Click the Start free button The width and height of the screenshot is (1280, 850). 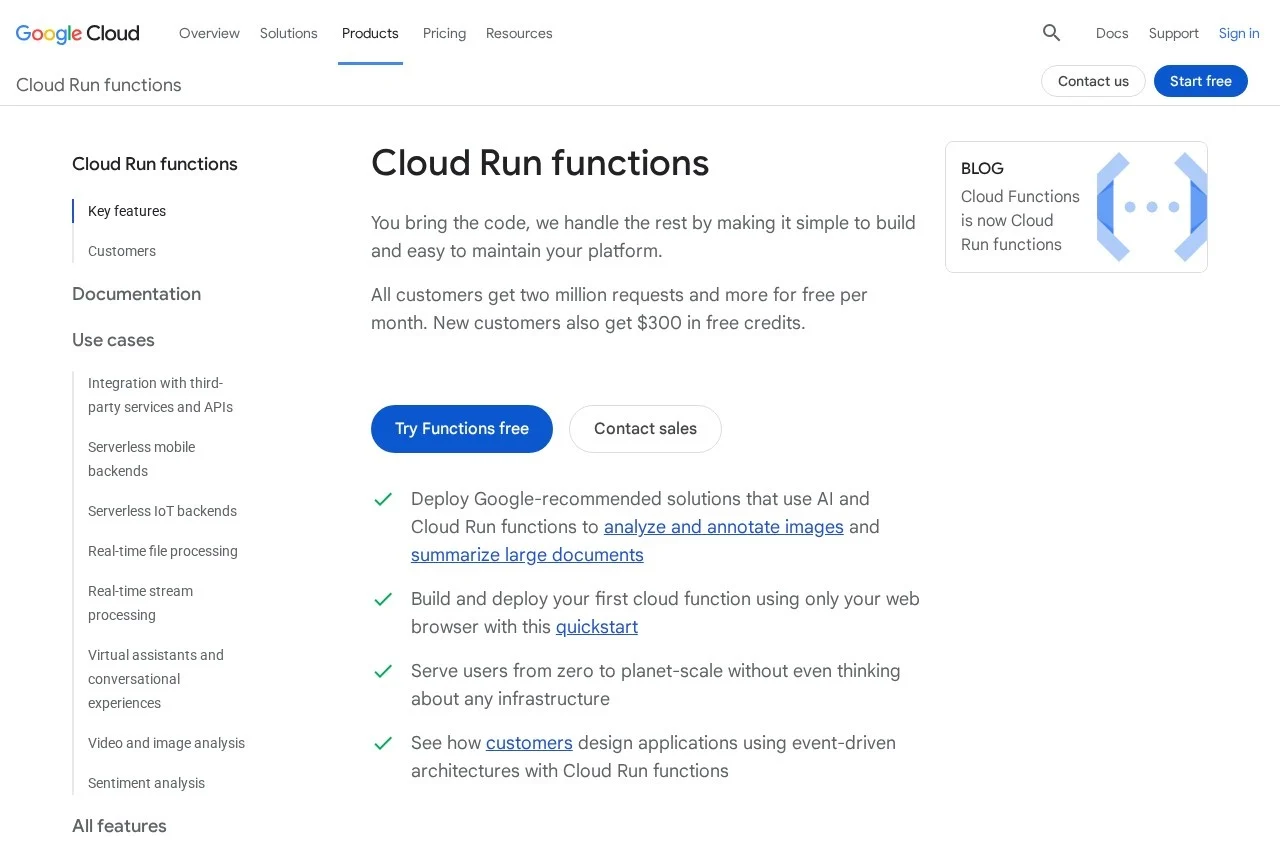1201,81
